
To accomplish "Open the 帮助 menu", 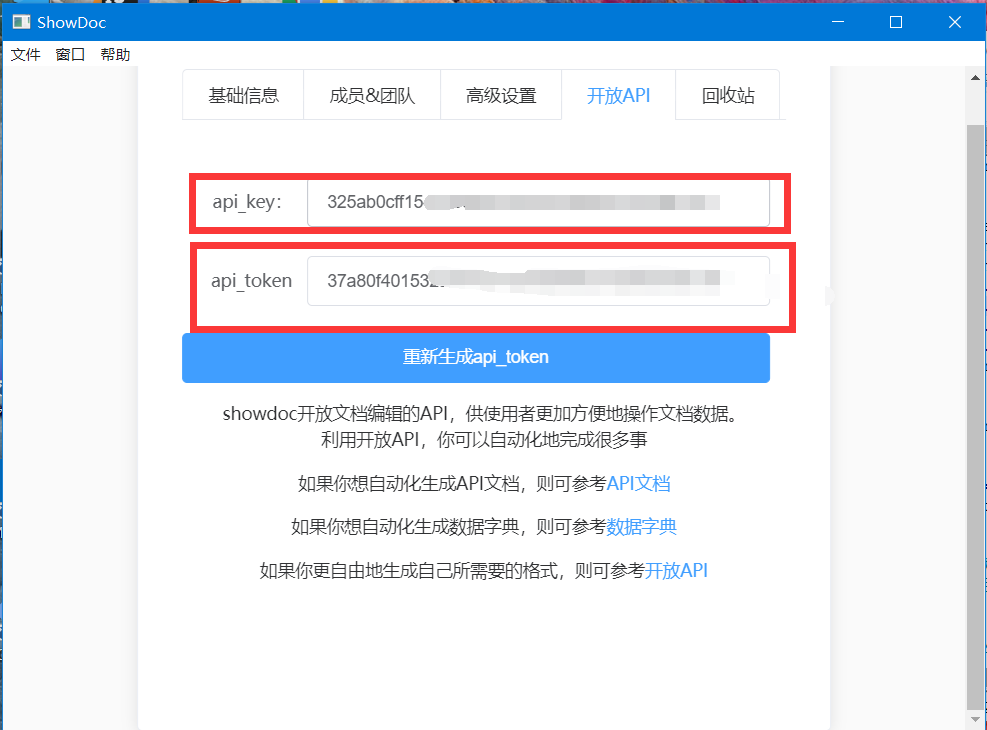I will coord(115,55).
